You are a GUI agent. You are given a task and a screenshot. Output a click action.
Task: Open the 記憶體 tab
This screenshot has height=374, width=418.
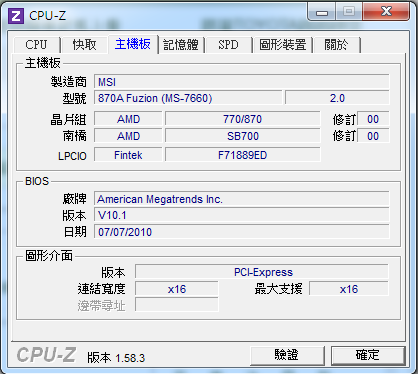181,45
